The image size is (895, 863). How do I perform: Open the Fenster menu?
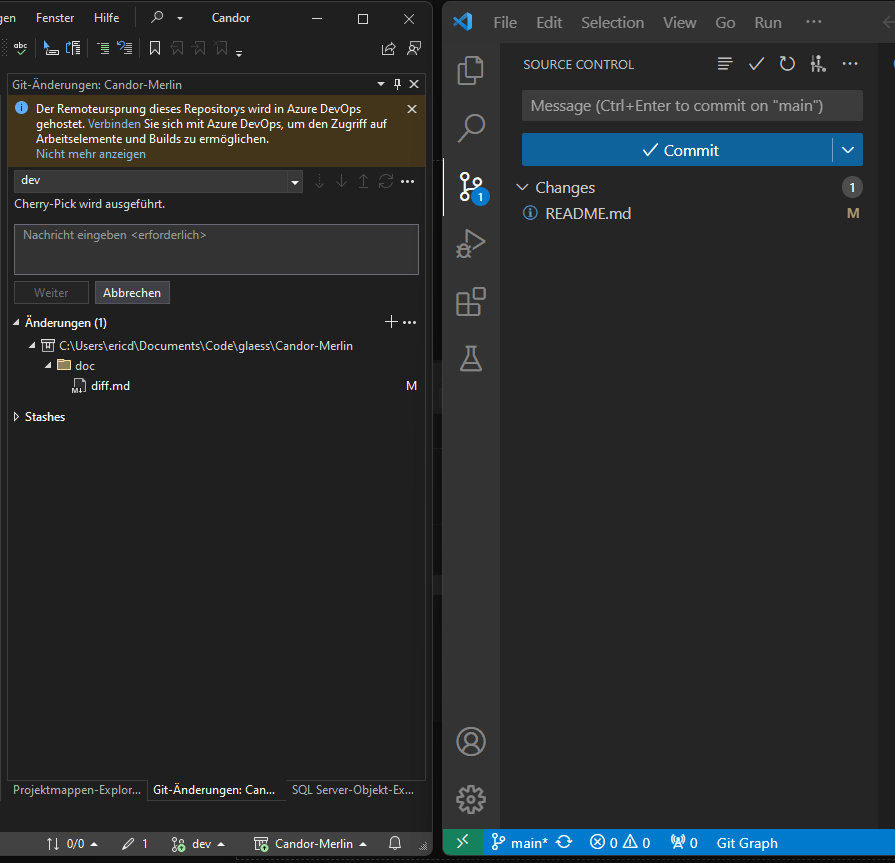coord(55,18)
